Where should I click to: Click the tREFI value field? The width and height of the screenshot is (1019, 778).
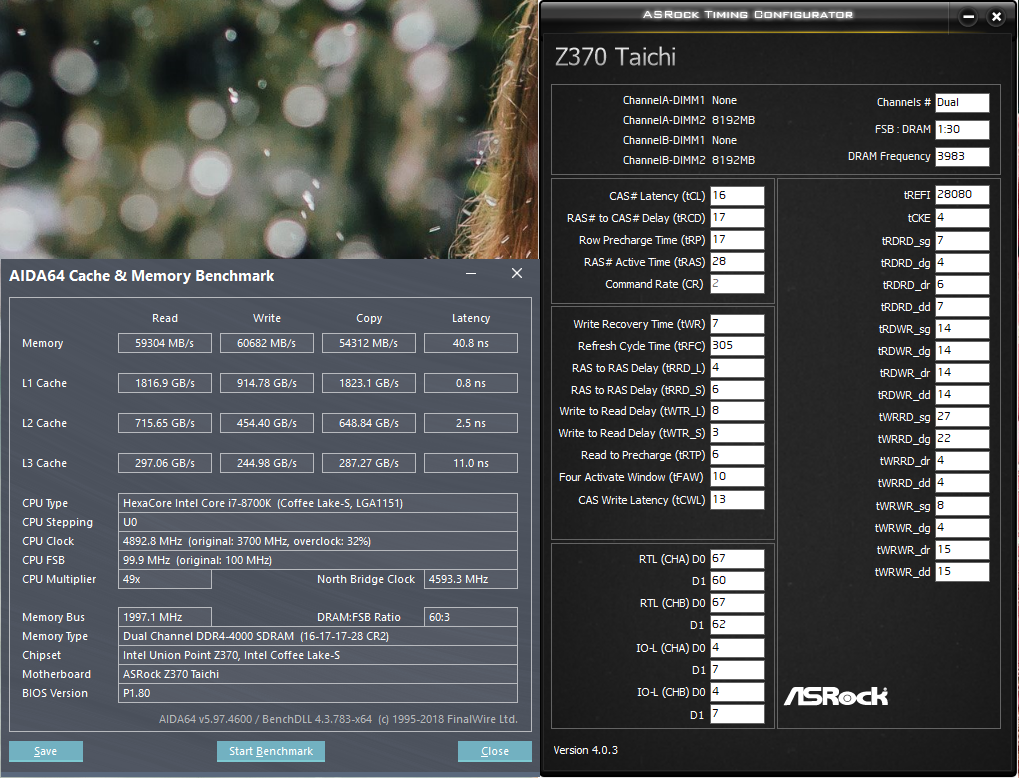click(x=962, y=194)
